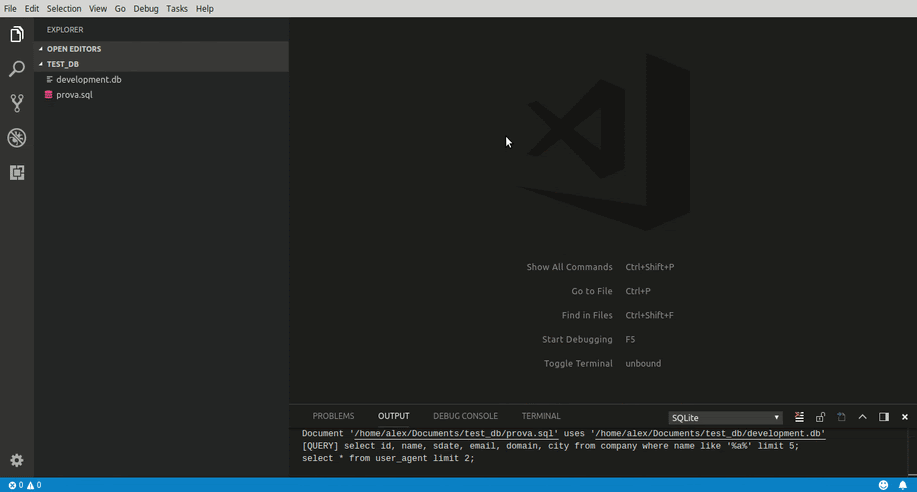Switch to the Terminal tab

pos(540,416)
